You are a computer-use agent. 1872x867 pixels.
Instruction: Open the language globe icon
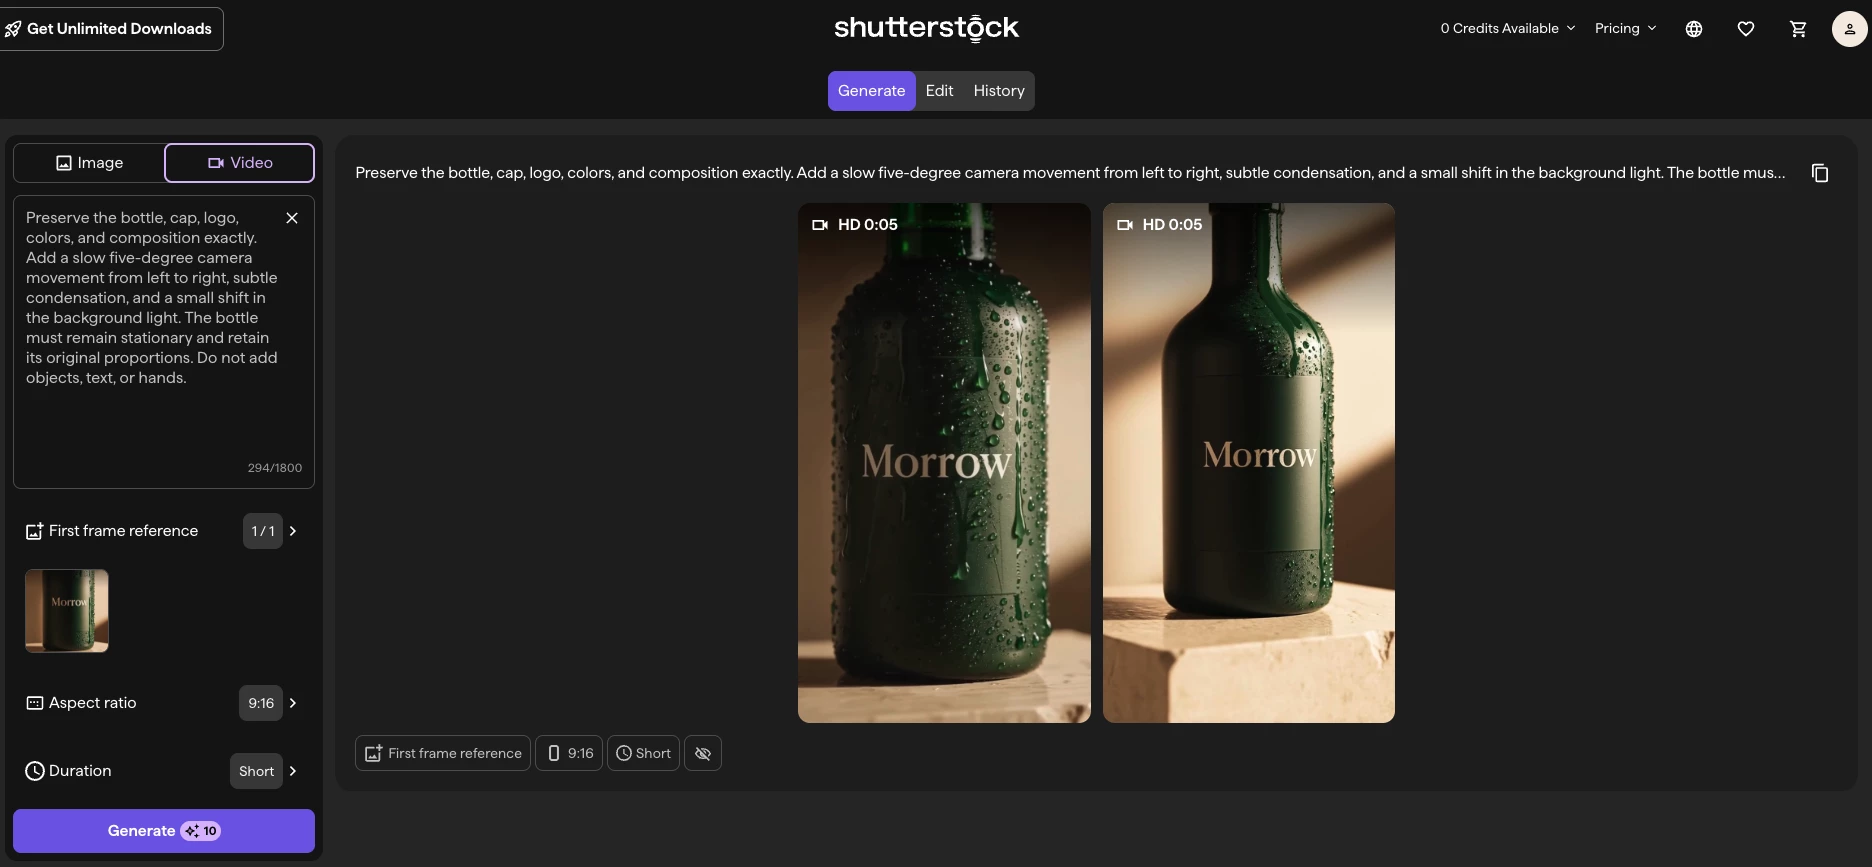click(x=1694, y=29)
